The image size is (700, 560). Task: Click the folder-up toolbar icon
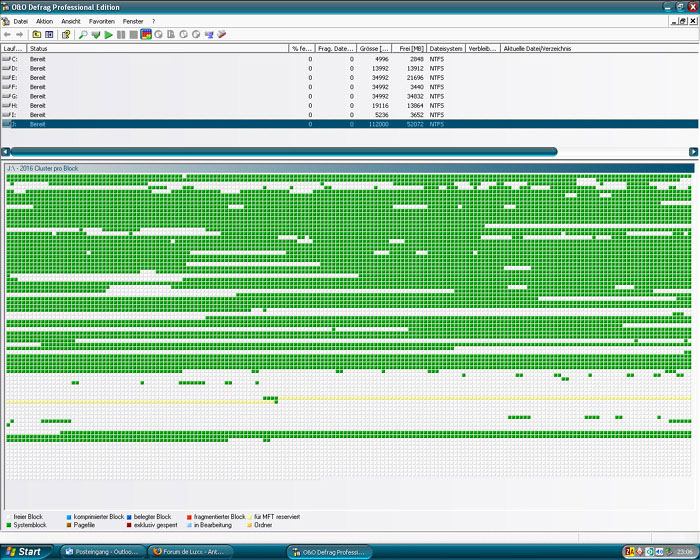[x=37, y=34]
